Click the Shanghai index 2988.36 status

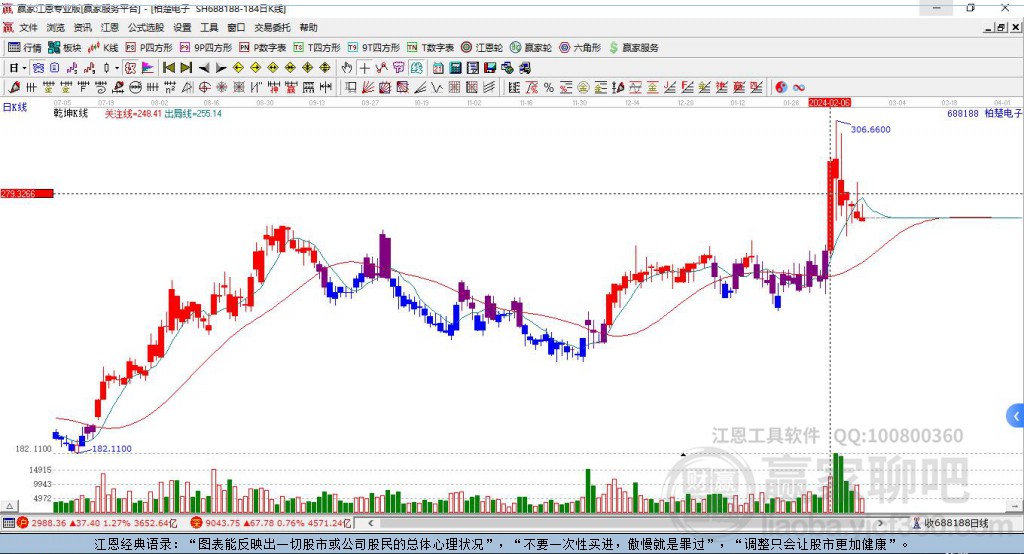(98, 523)
